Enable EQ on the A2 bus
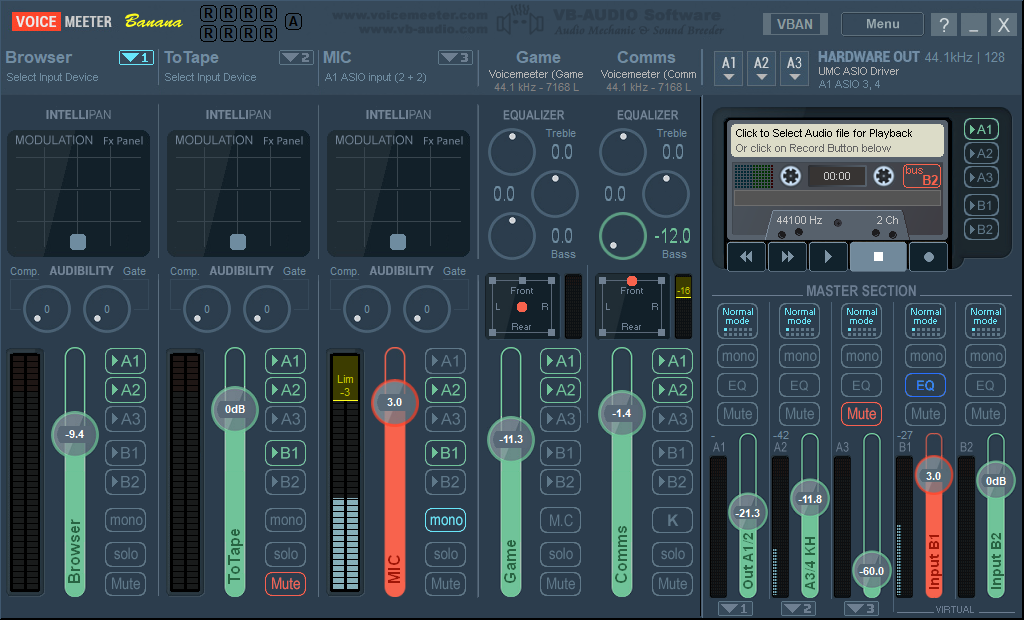Viewport: 1024px width, 620px height. click(x=799, y=385)
